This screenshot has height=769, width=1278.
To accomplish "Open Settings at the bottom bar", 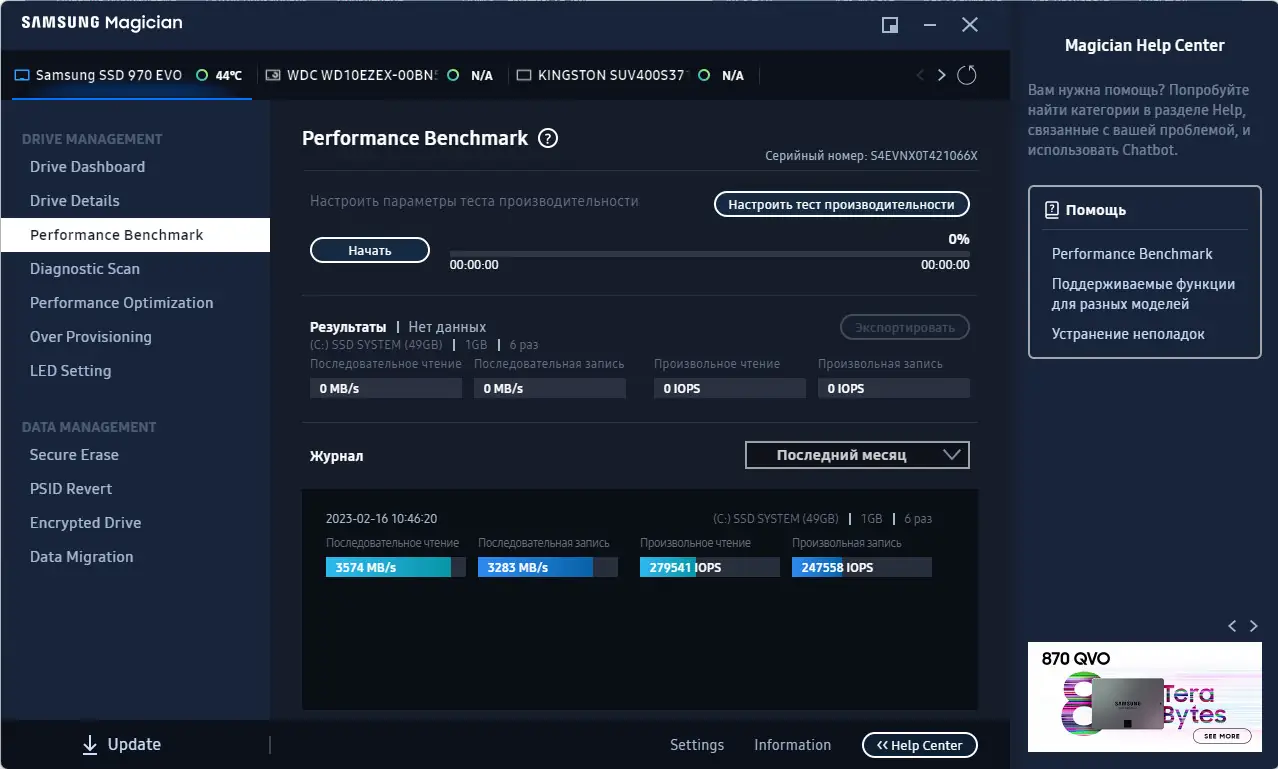I will (x=697, y=745).
